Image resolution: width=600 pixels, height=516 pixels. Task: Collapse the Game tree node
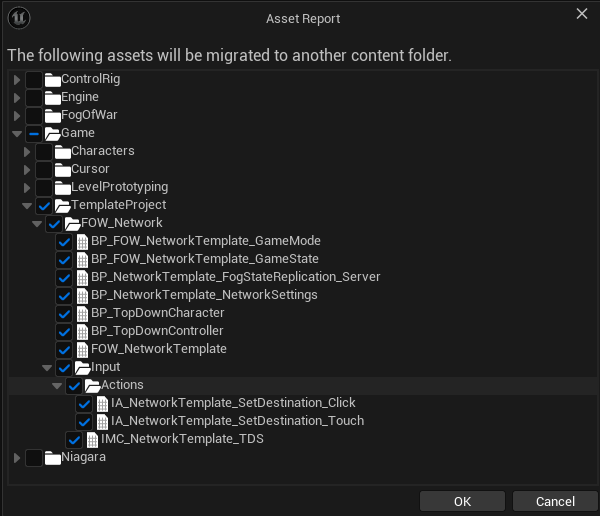point(17,134)
